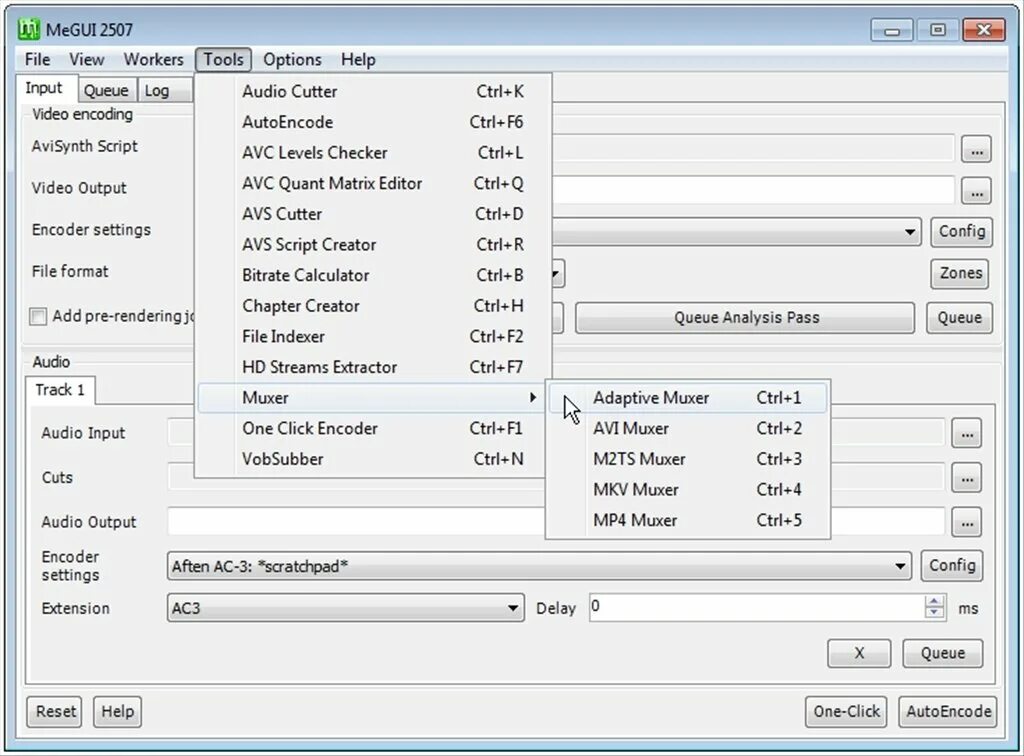The height and width of the screenshot is (756, 1024).
Task: Click the bottom AutoEncode button
Action: pyautogui.click(x=948, y=712)
